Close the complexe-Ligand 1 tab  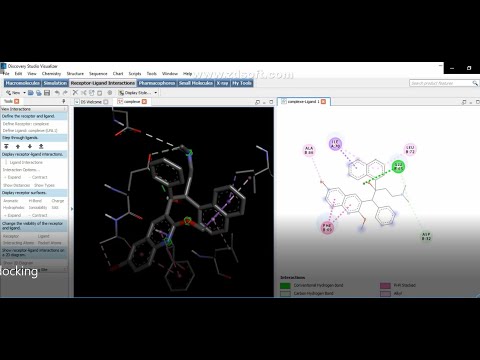tap(323, 101)
